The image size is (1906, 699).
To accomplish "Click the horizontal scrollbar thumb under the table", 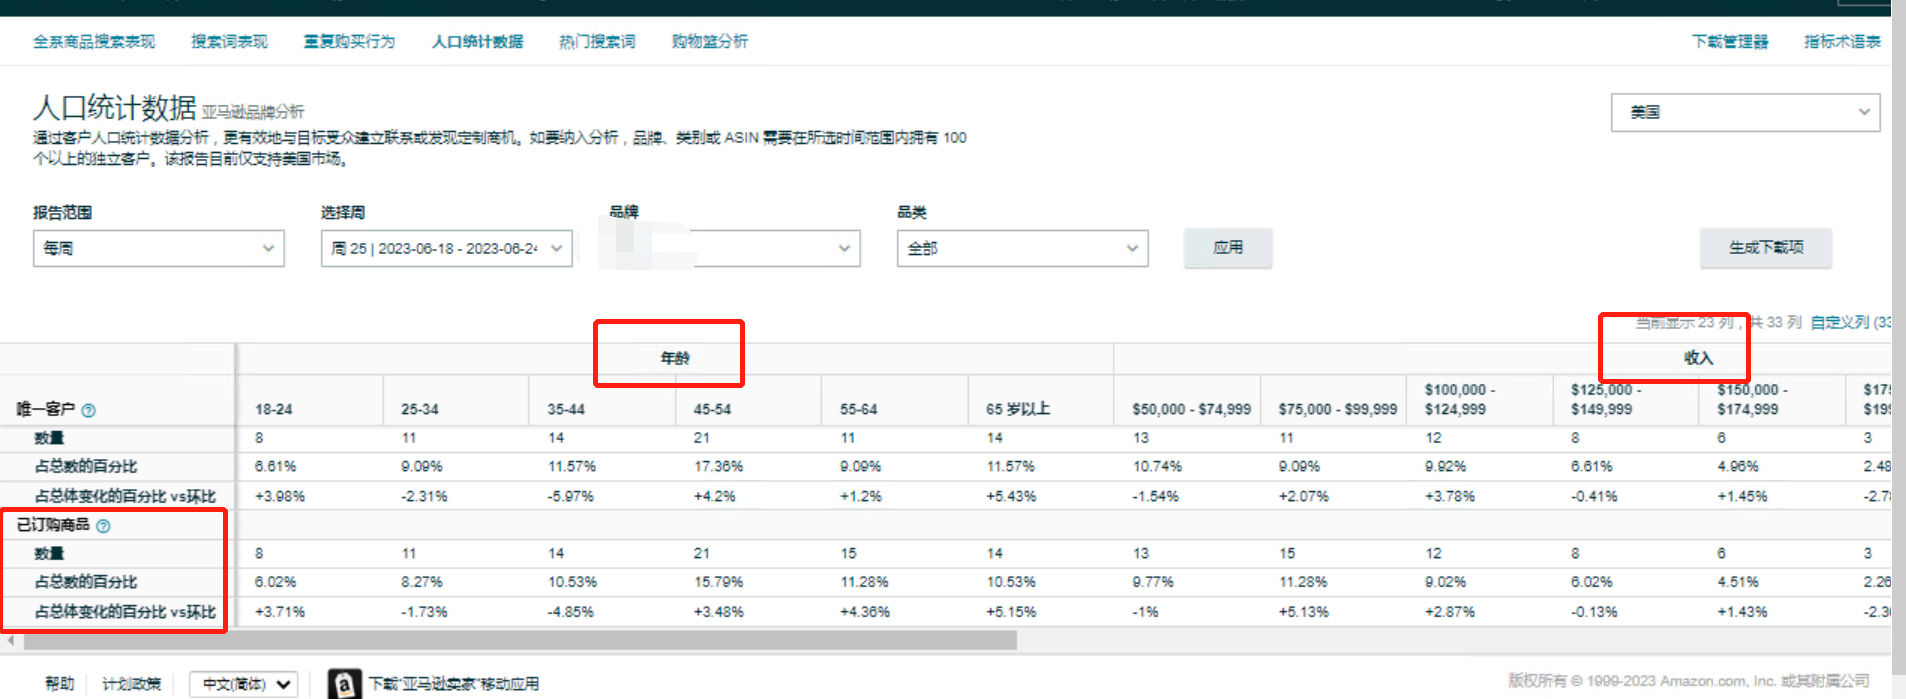I will 518,641.
